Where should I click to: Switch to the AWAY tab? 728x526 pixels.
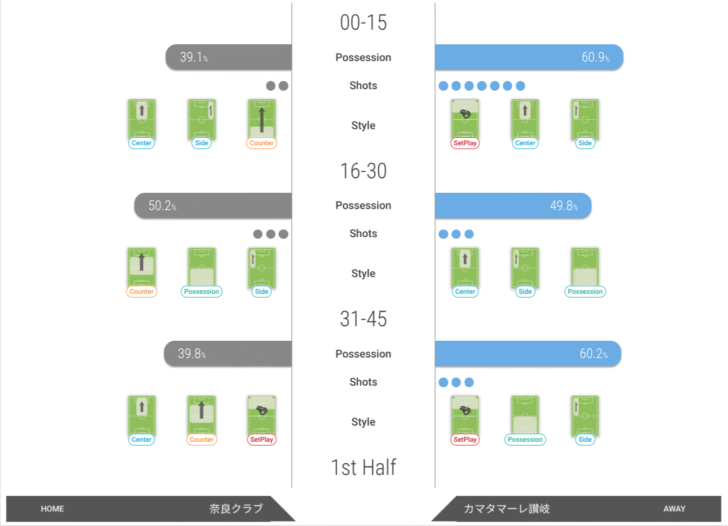click(x=674, y=509)
